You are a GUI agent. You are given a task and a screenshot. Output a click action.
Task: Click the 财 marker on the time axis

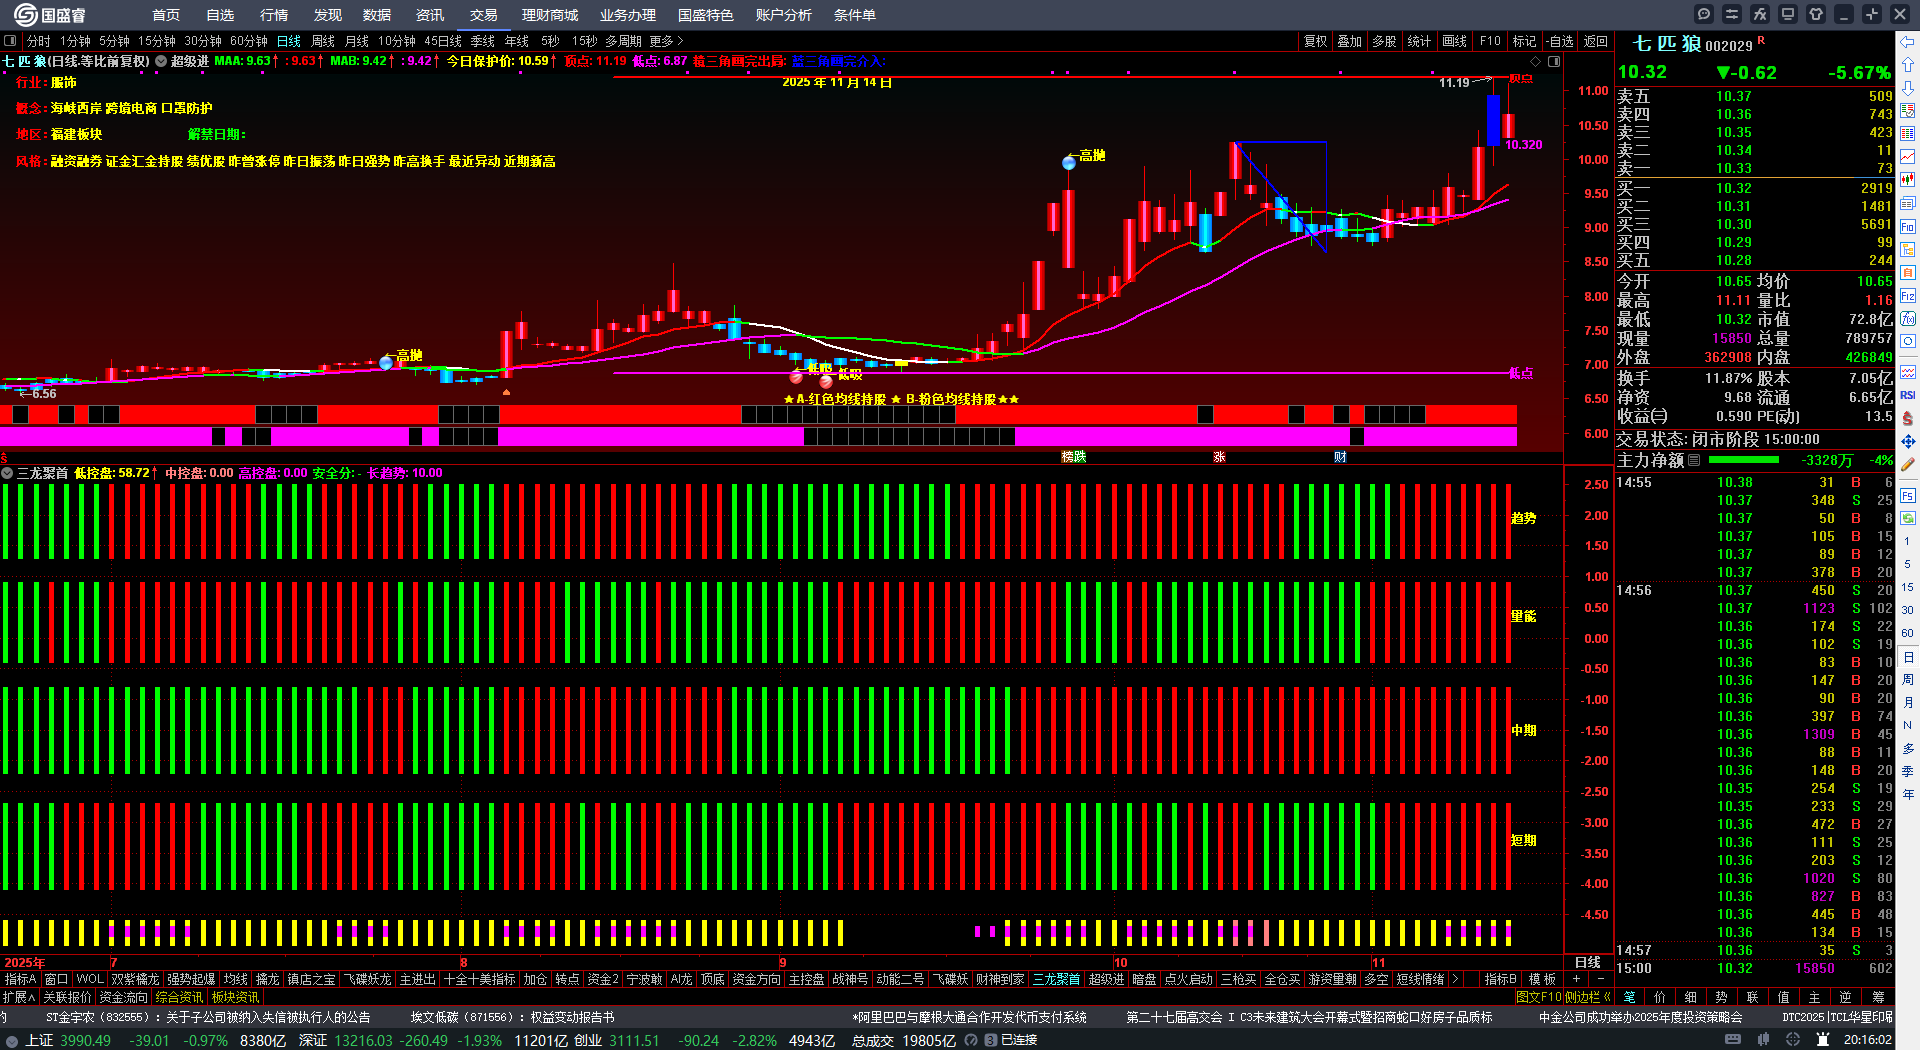(1340, 456)
